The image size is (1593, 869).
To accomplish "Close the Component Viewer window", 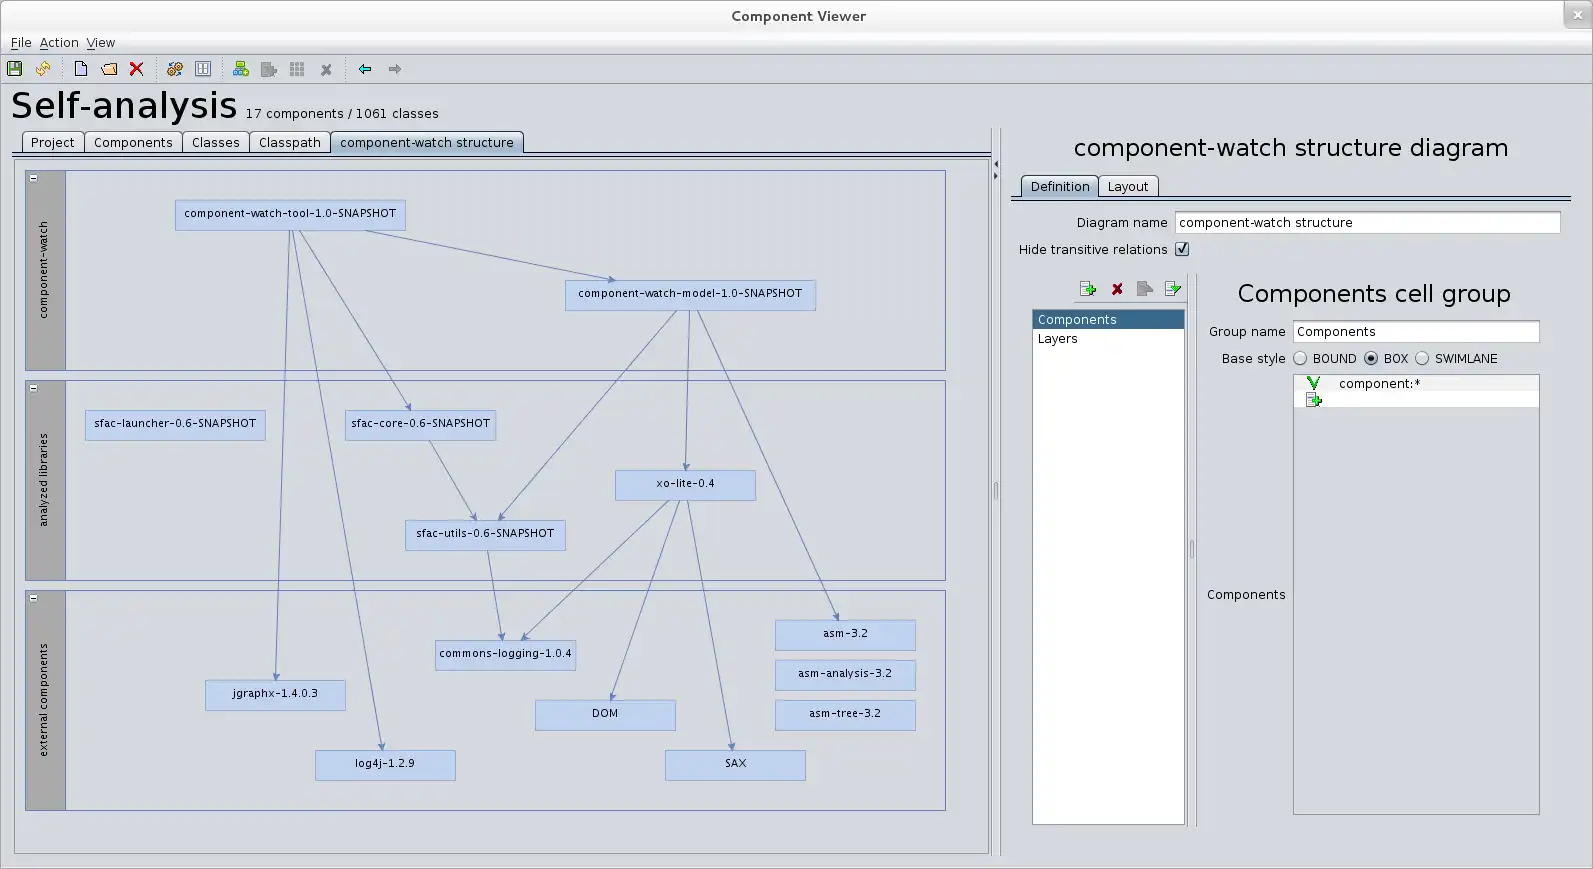I will pos(1576,15).
